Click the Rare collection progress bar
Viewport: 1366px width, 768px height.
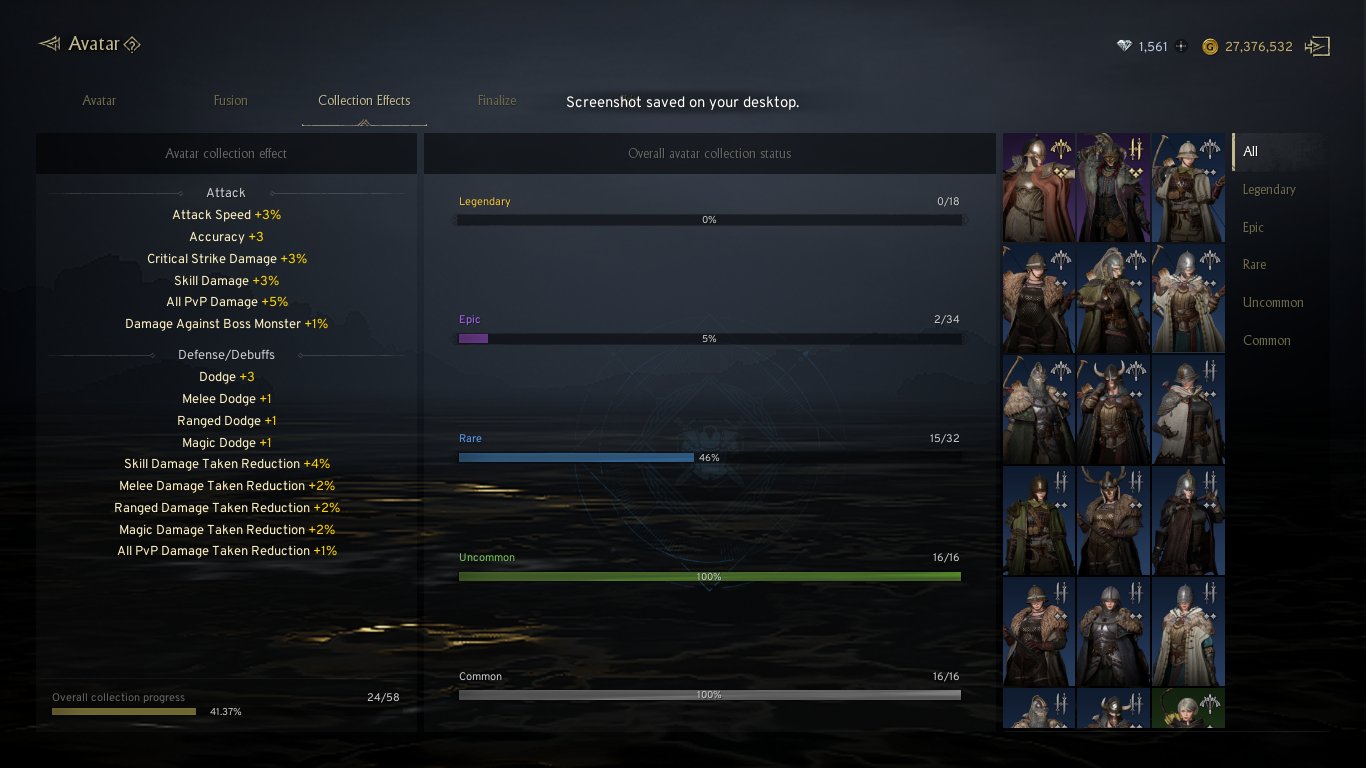(709, 457)
